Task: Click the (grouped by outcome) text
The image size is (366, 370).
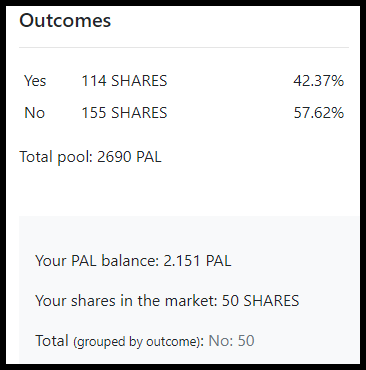Action: click(x=139, y=342)
